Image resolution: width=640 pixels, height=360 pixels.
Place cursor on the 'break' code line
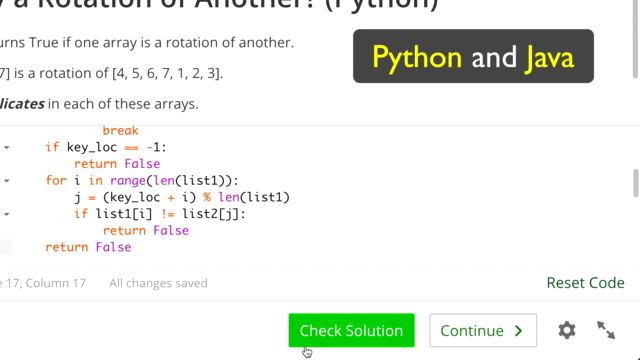tap(120, 131)
